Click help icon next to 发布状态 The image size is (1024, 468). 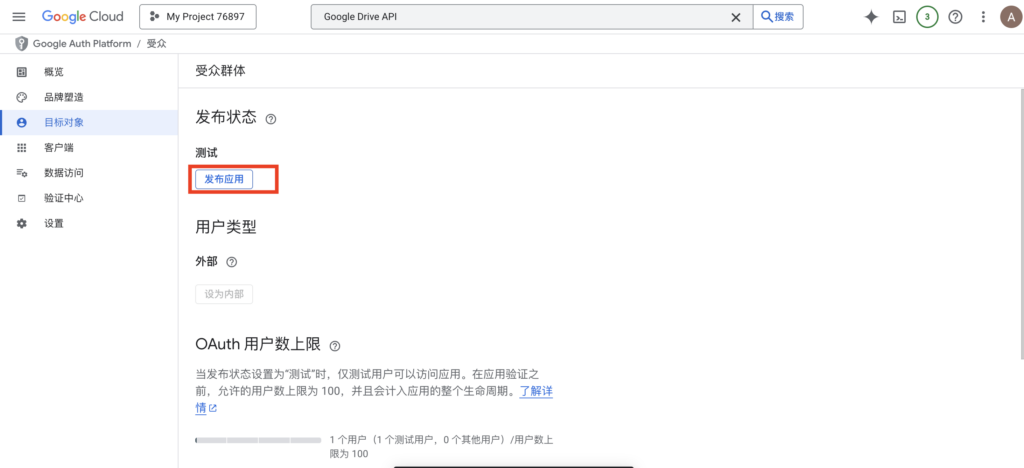pyautogui.click(x=271, y=119)
